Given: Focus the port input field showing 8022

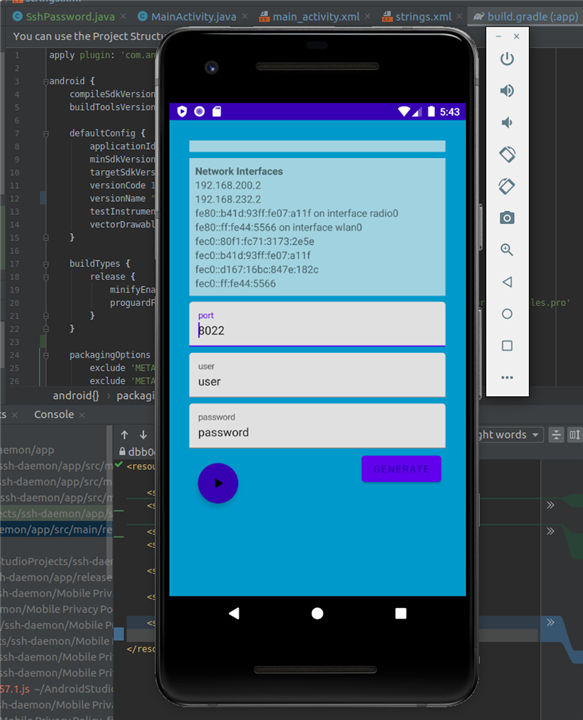Looking at the screenshot, I should point(317,324).
